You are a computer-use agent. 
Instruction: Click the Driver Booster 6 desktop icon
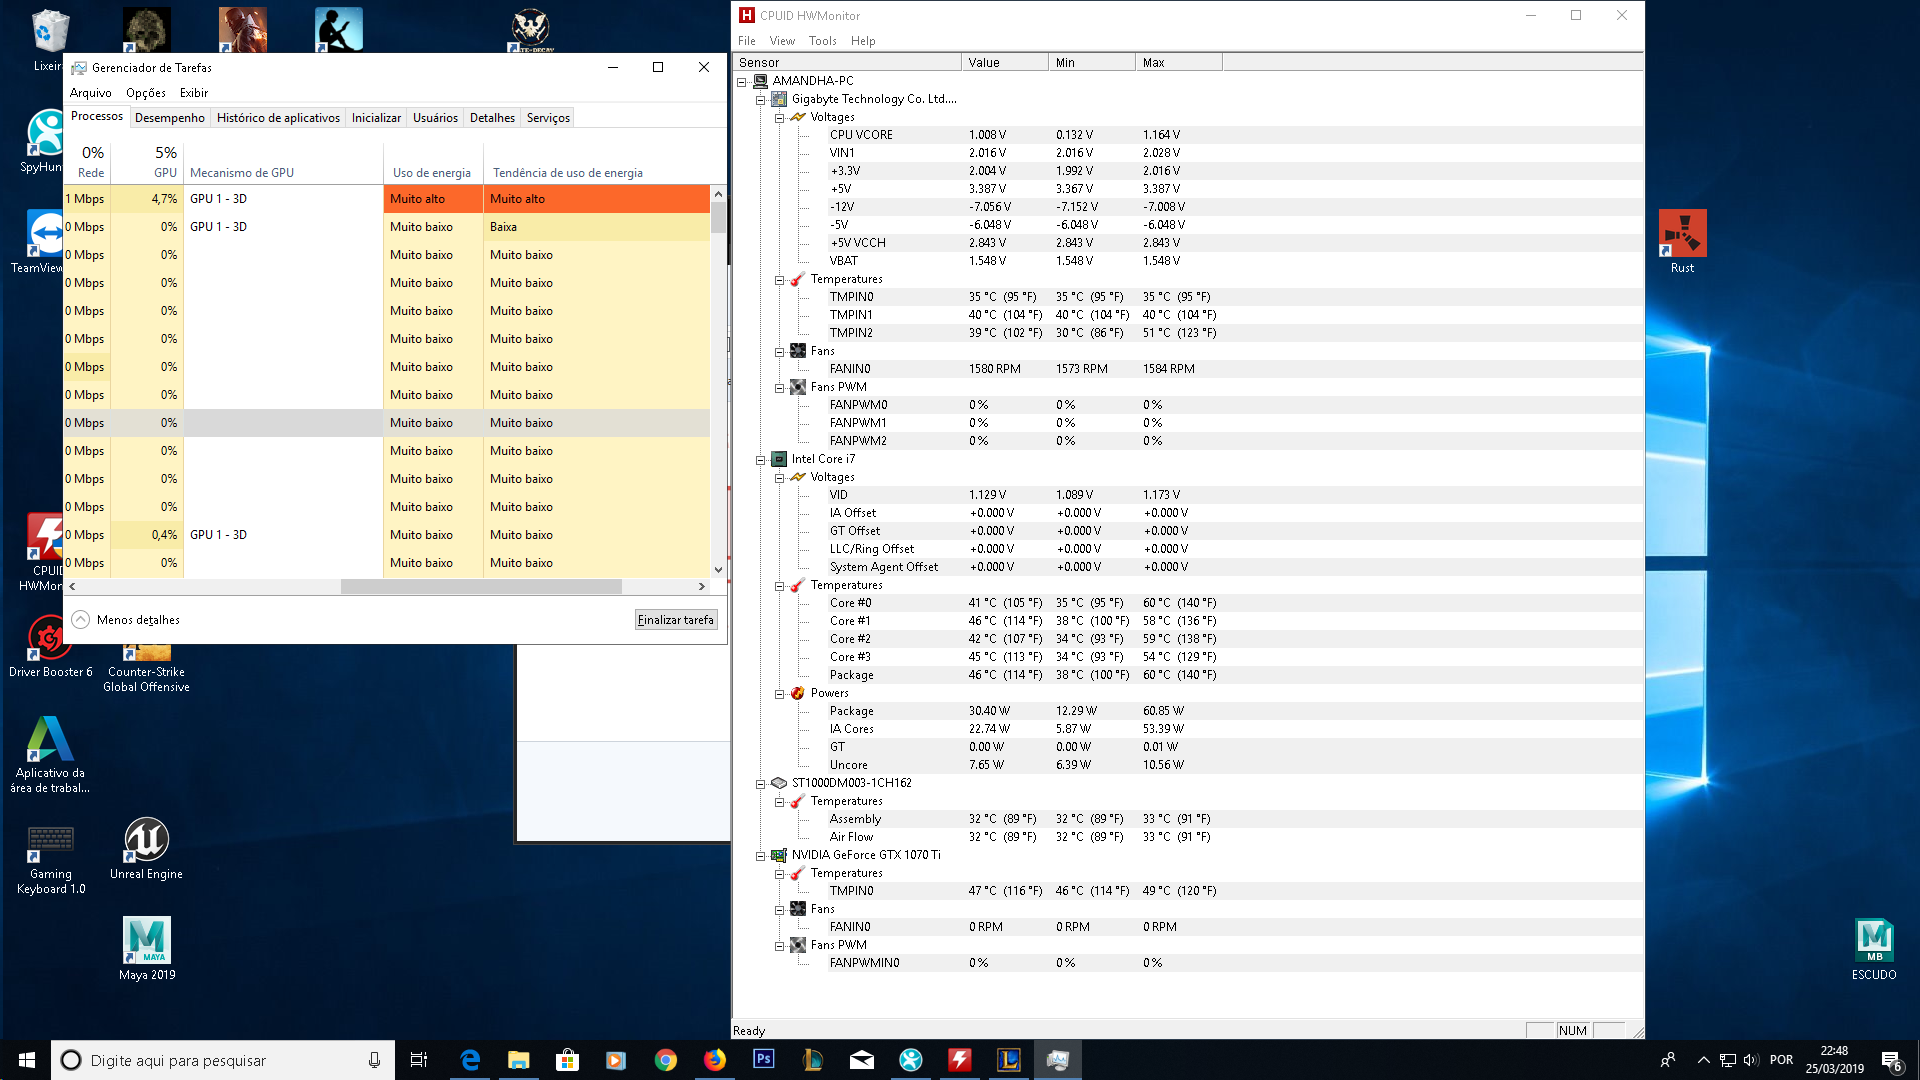pos(49,639)
